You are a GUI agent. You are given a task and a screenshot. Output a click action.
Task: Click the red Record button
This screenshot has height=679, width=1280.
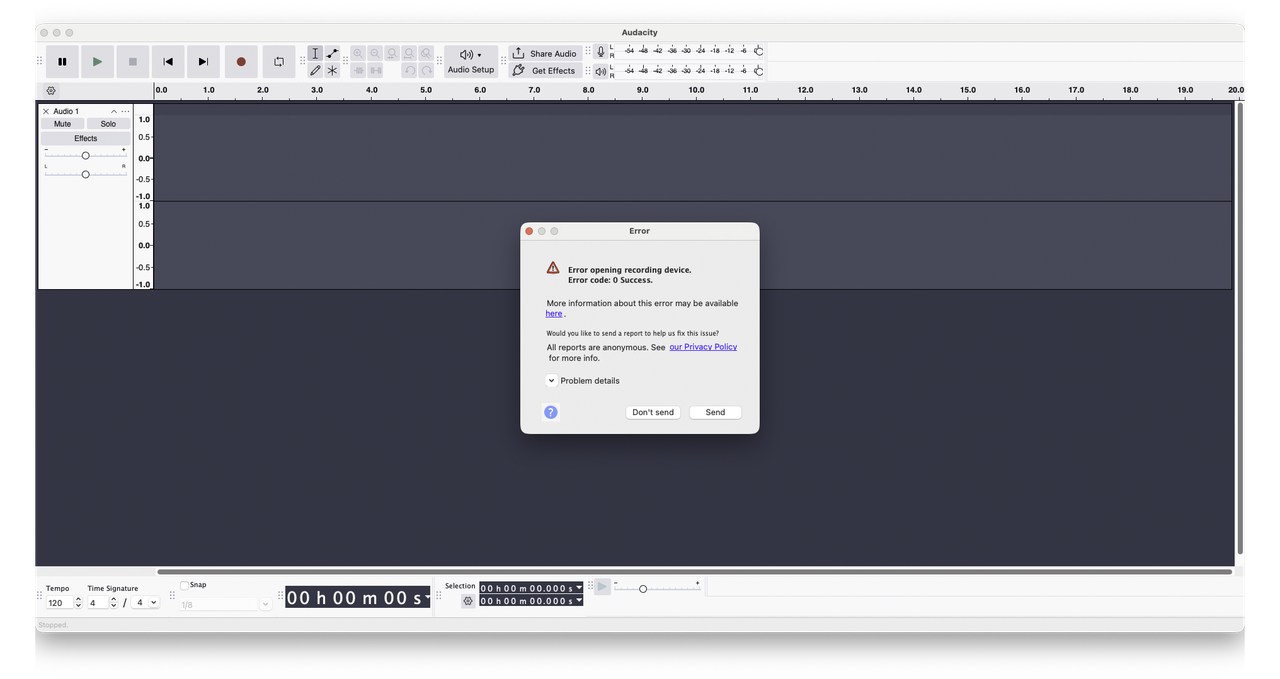click(x=241, y=62)
